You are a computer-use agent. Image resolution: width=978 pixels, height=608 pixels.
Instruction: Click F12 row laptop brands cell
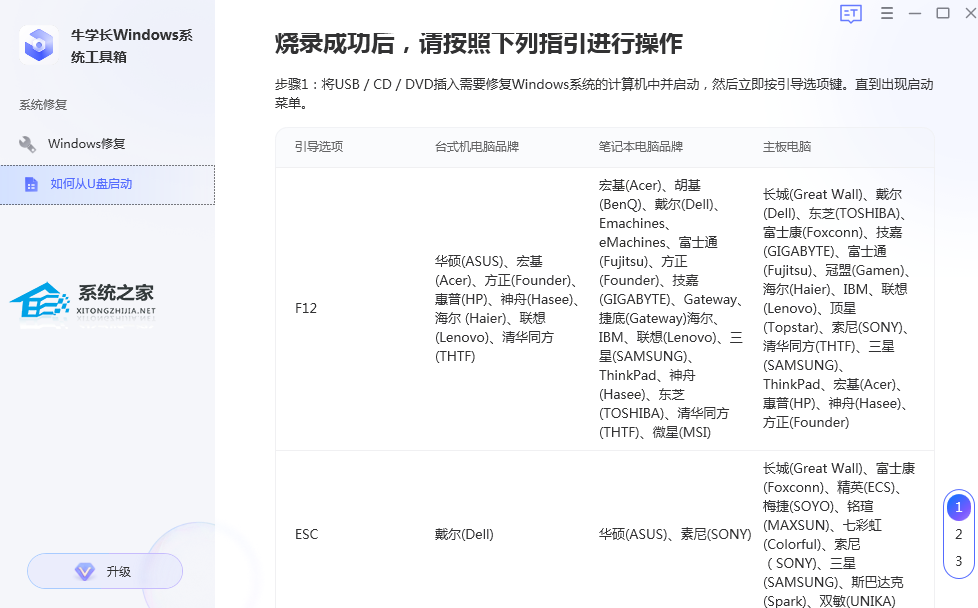(672, 309)
